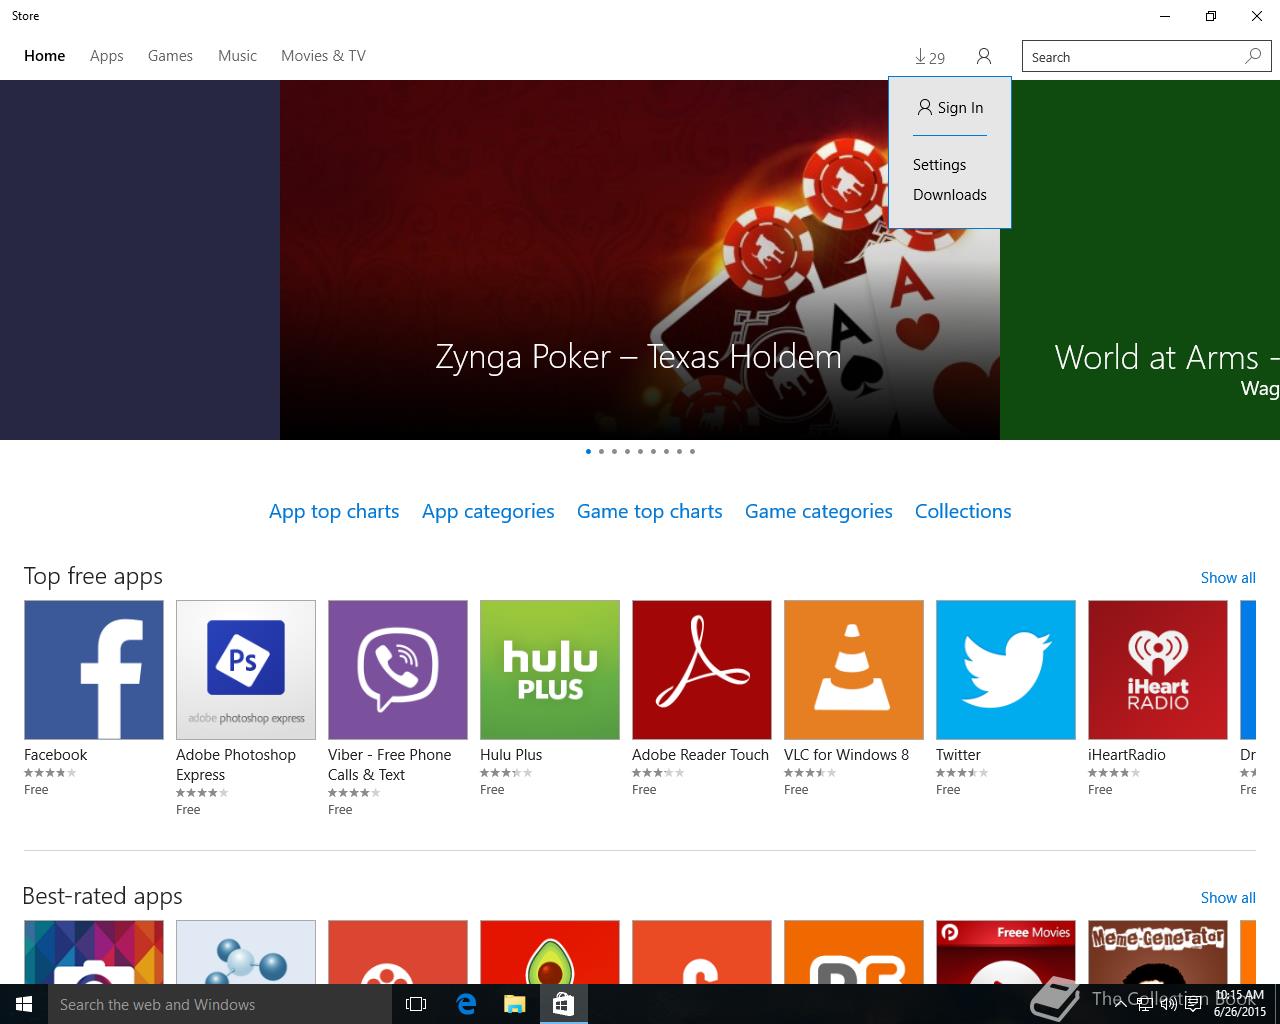Click the Hulu Plus app name text
Viewport: 1280px width, 1024px height.
511,755
